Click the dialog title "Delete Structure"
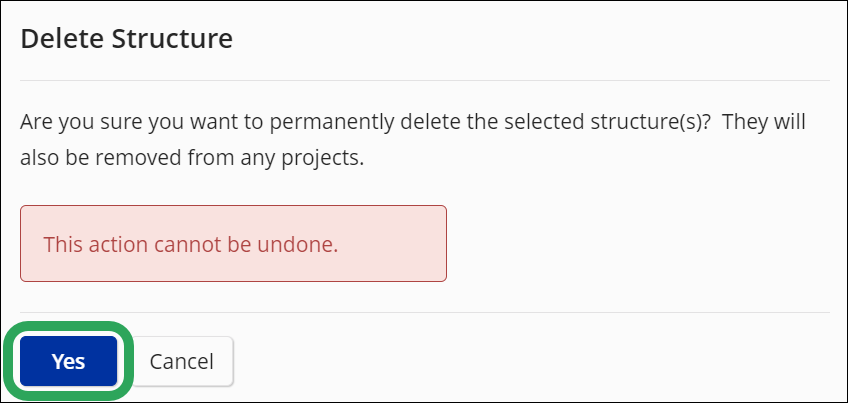The image size is (848, 403). (126, 39)
